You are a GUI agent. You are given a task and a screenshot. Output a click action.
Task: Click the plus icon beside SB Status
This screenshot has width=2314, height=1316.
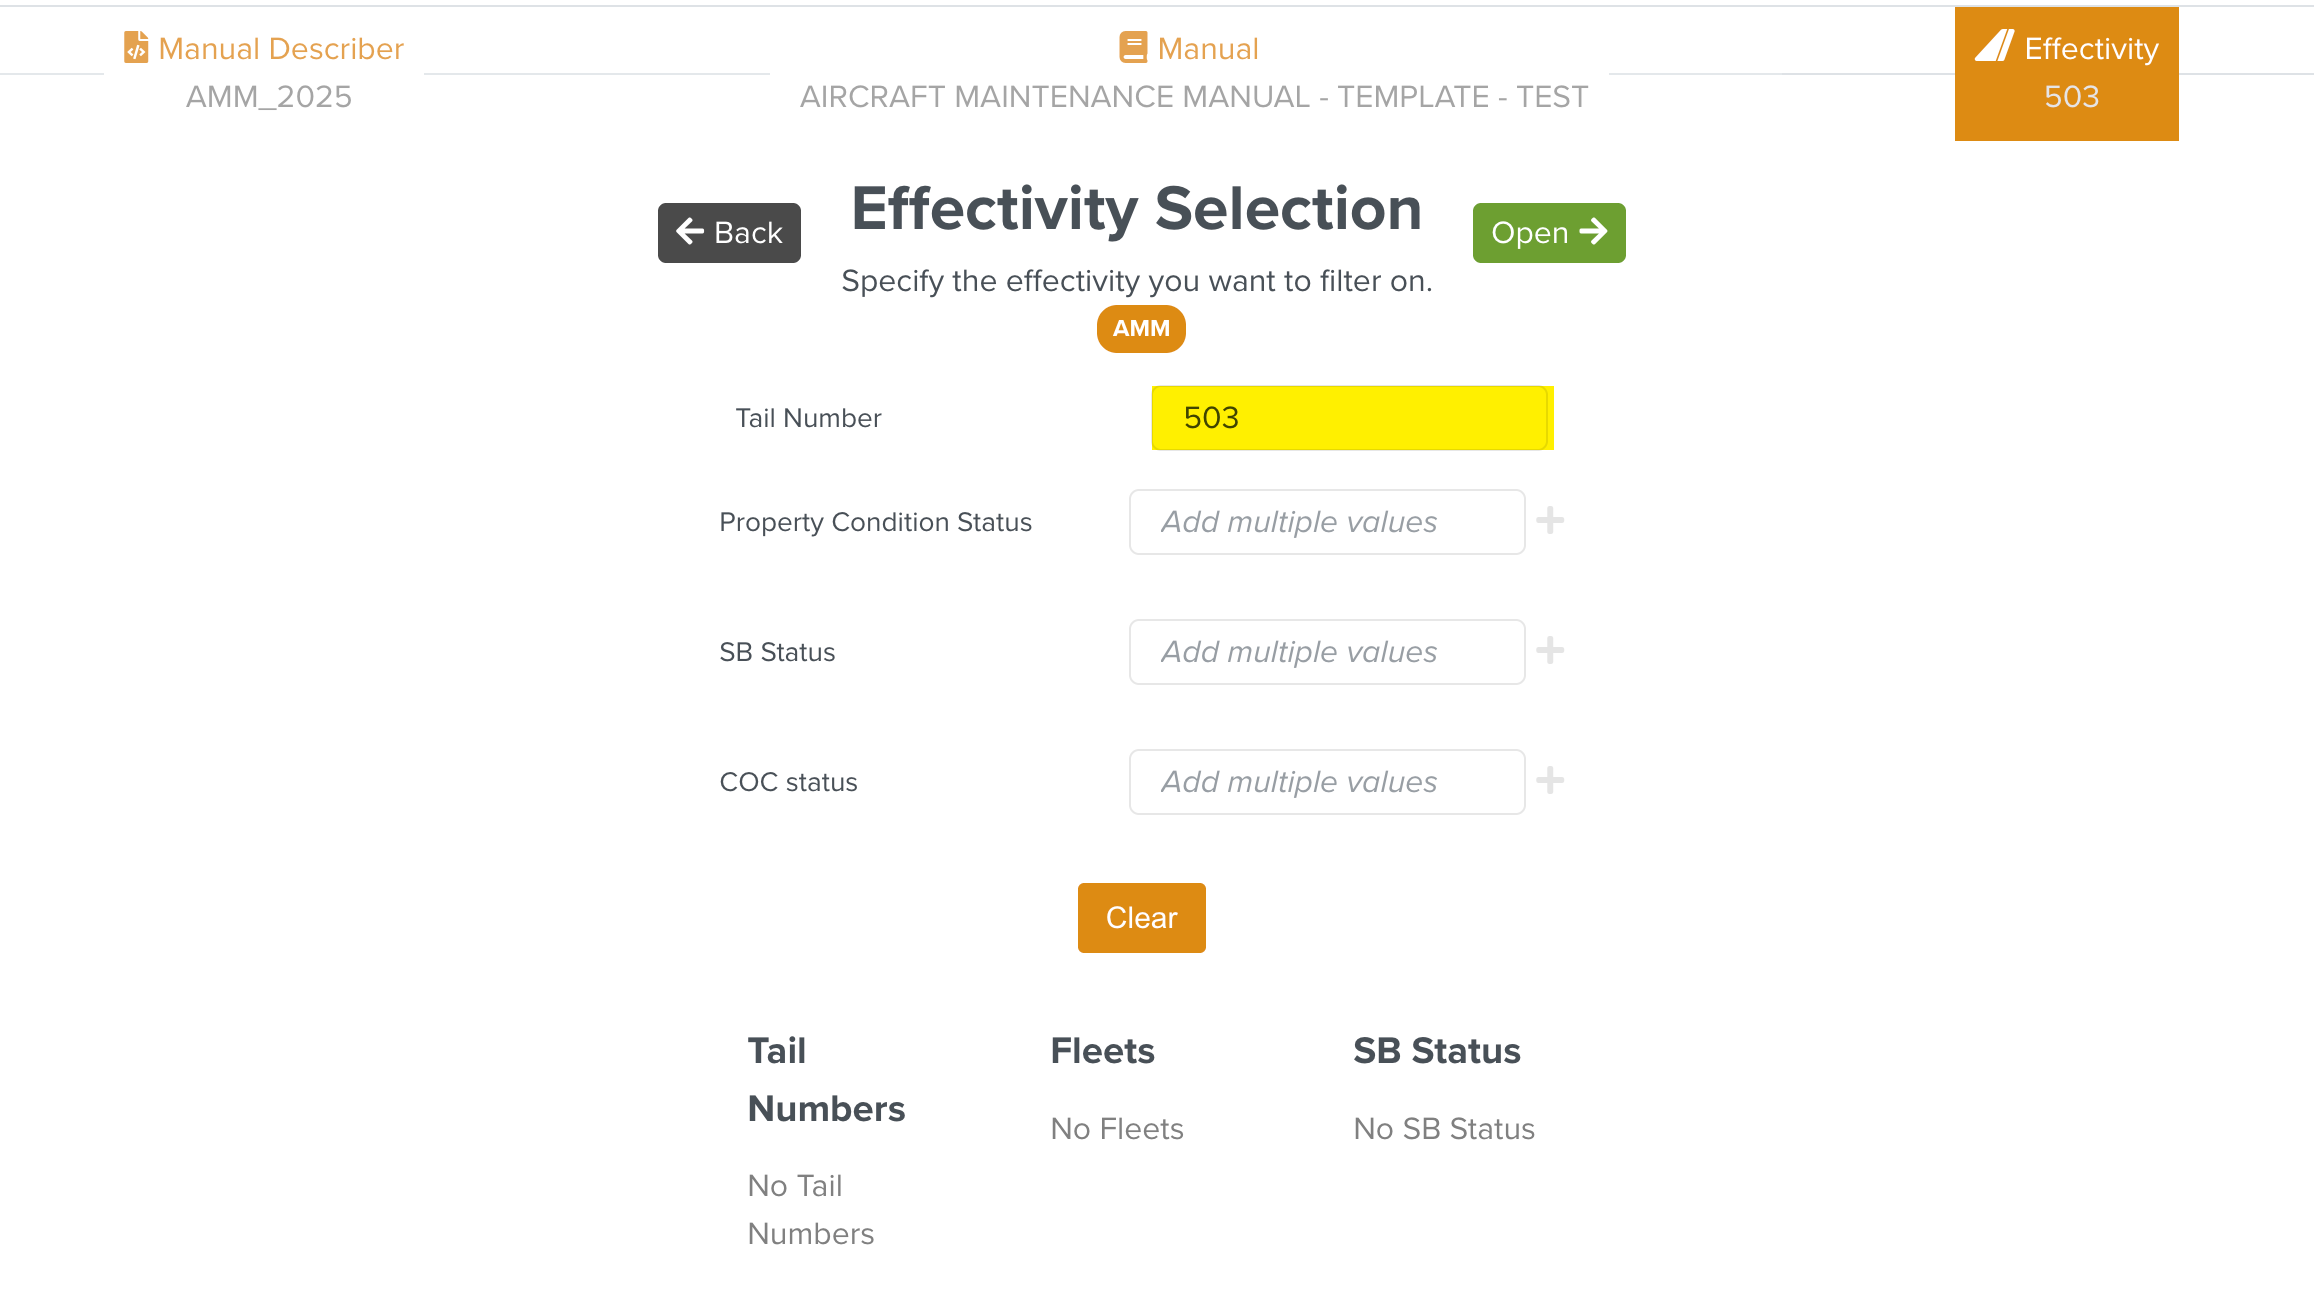[x=1550, y=650]
